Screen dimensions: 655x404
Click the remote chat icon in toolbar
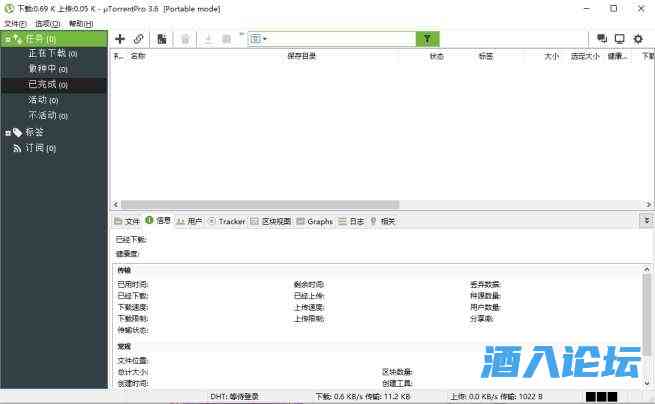pyautogui.click(x=602, y=39)
